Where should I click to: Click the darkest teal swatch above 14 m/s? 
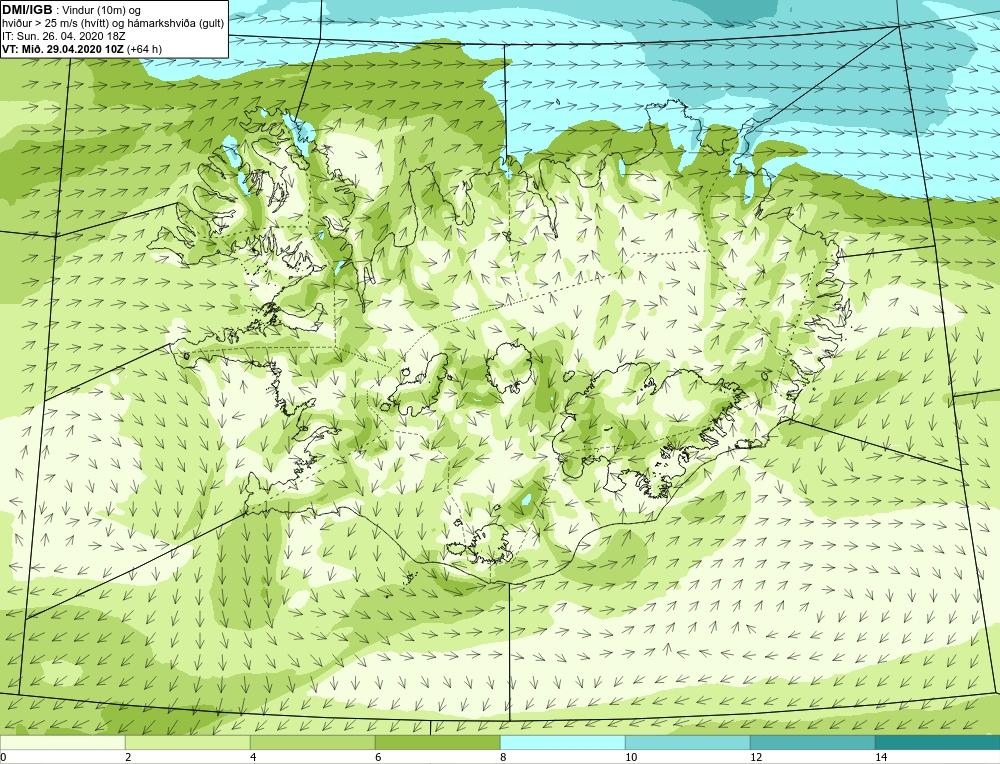click(x=938, y=742)
